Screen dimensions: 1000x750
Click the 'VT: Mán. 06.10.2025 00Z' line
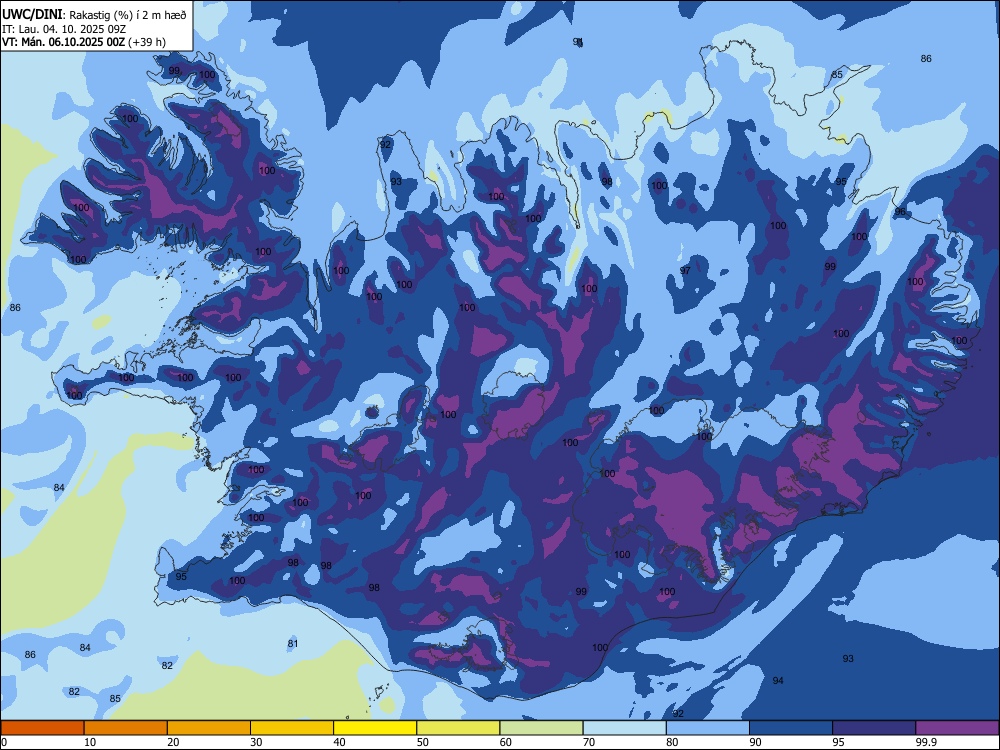click(63, 42)
